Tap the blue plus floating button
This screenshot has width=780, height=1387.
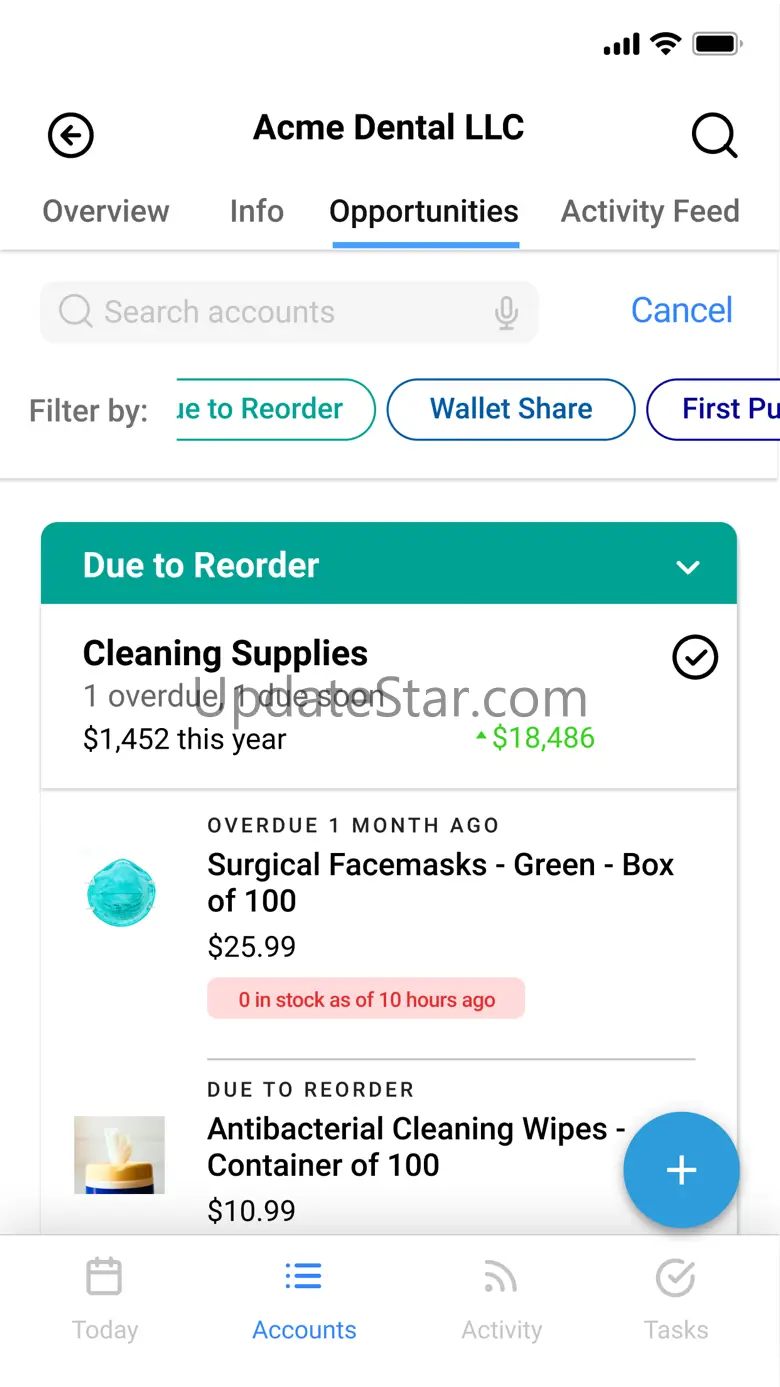click(x=681, y=1170)
